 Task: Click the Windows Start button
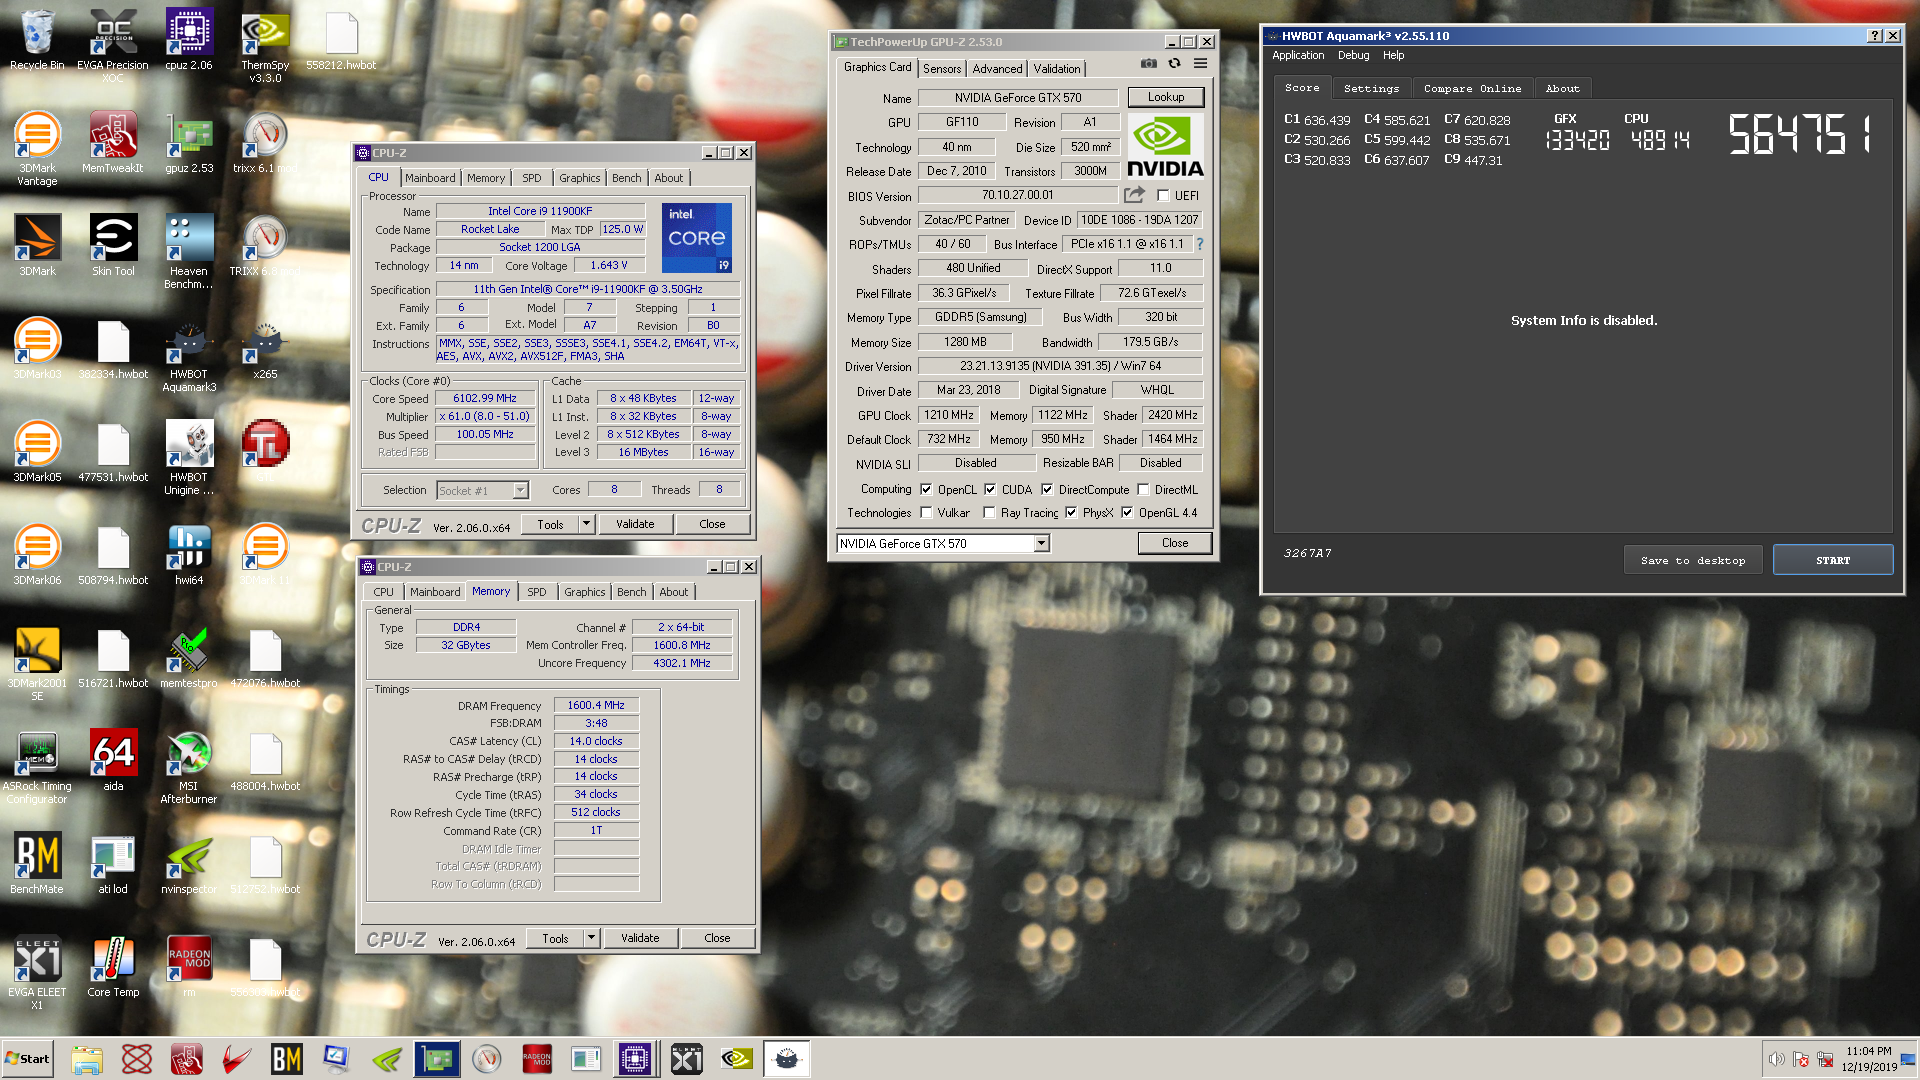coord(28,1059)
